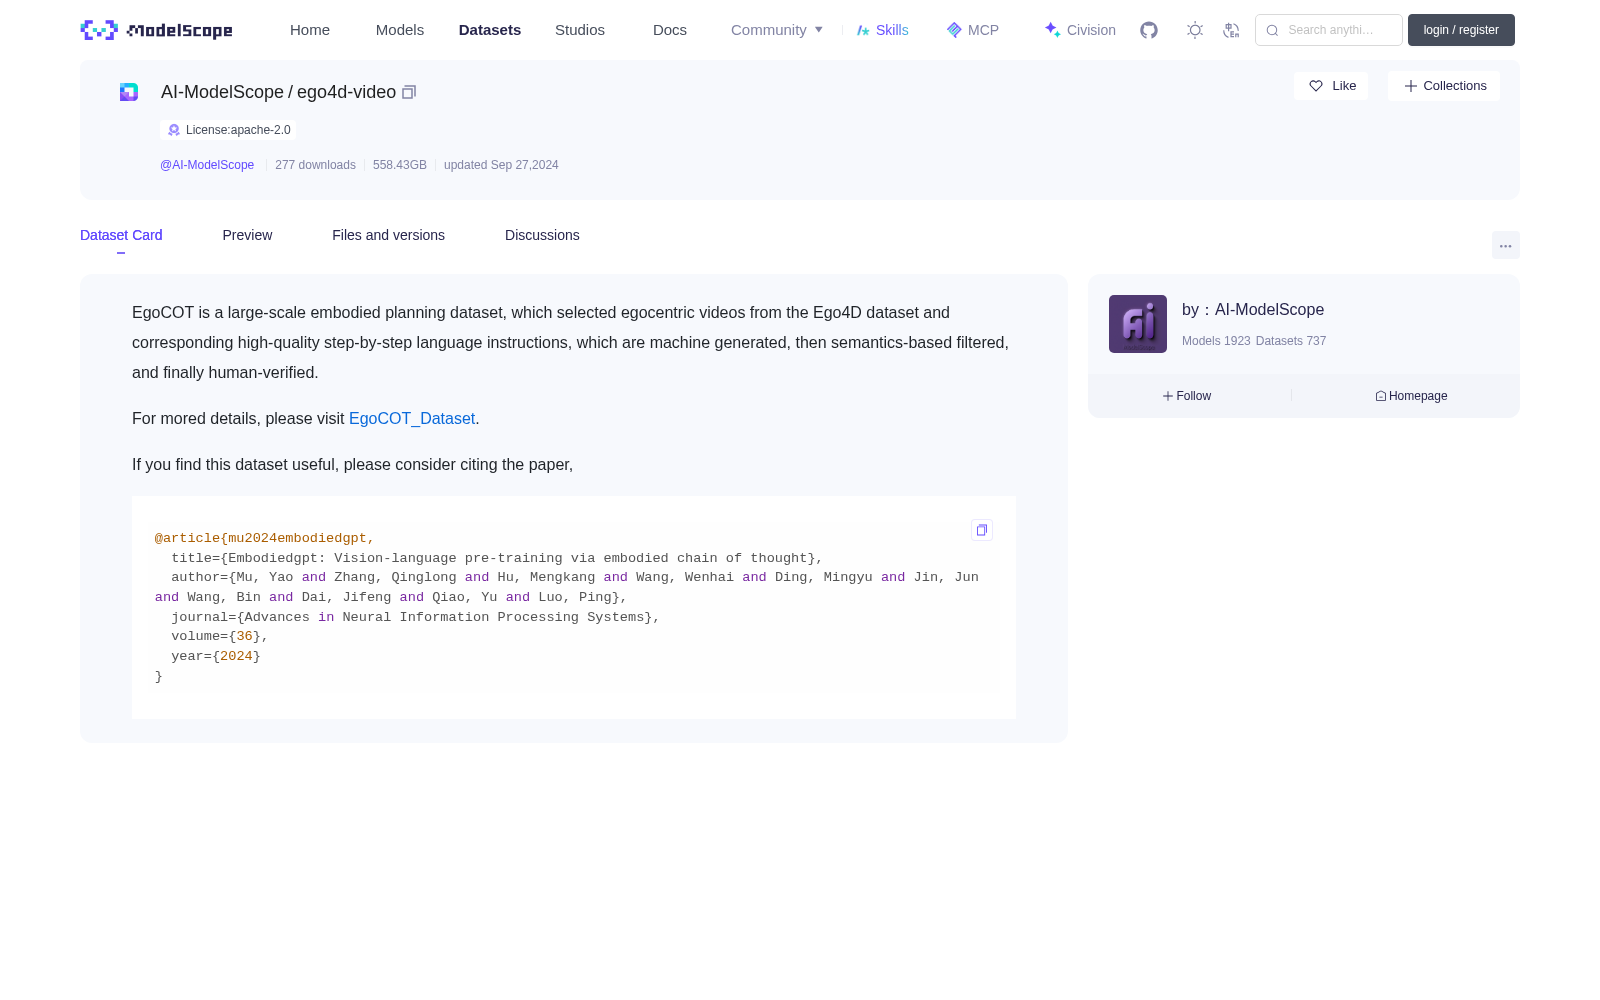Image resolution: width=1600 pixels, height=1000 pixels.
Task: Click the License:apache-2.0 tag
Action: 228,130
